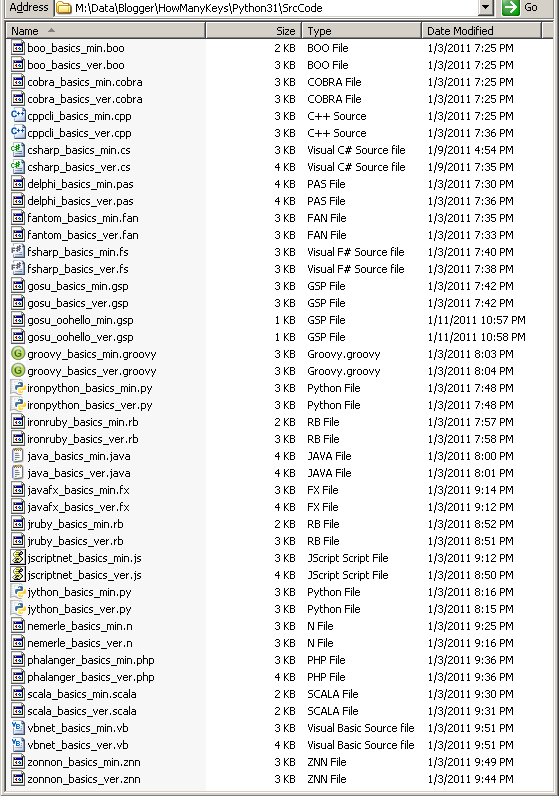Screen dimensions: 559x796
Task: Click the groovy_basics_ver.groovy Groovy icon
Action: tap(18, 371)
